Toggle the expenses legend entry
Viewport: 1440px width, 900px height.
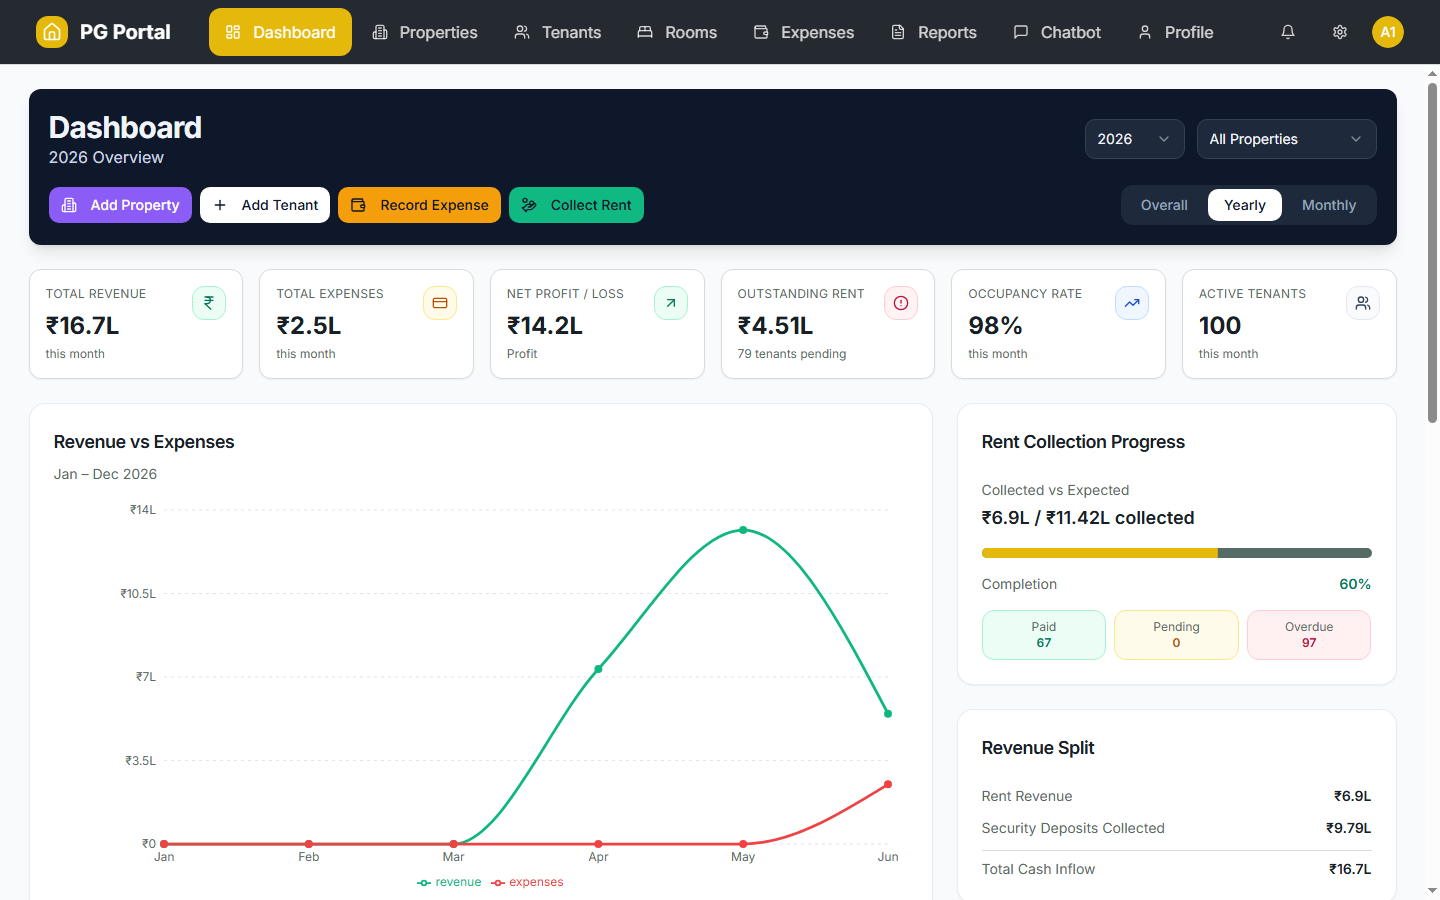coord(527,882)
